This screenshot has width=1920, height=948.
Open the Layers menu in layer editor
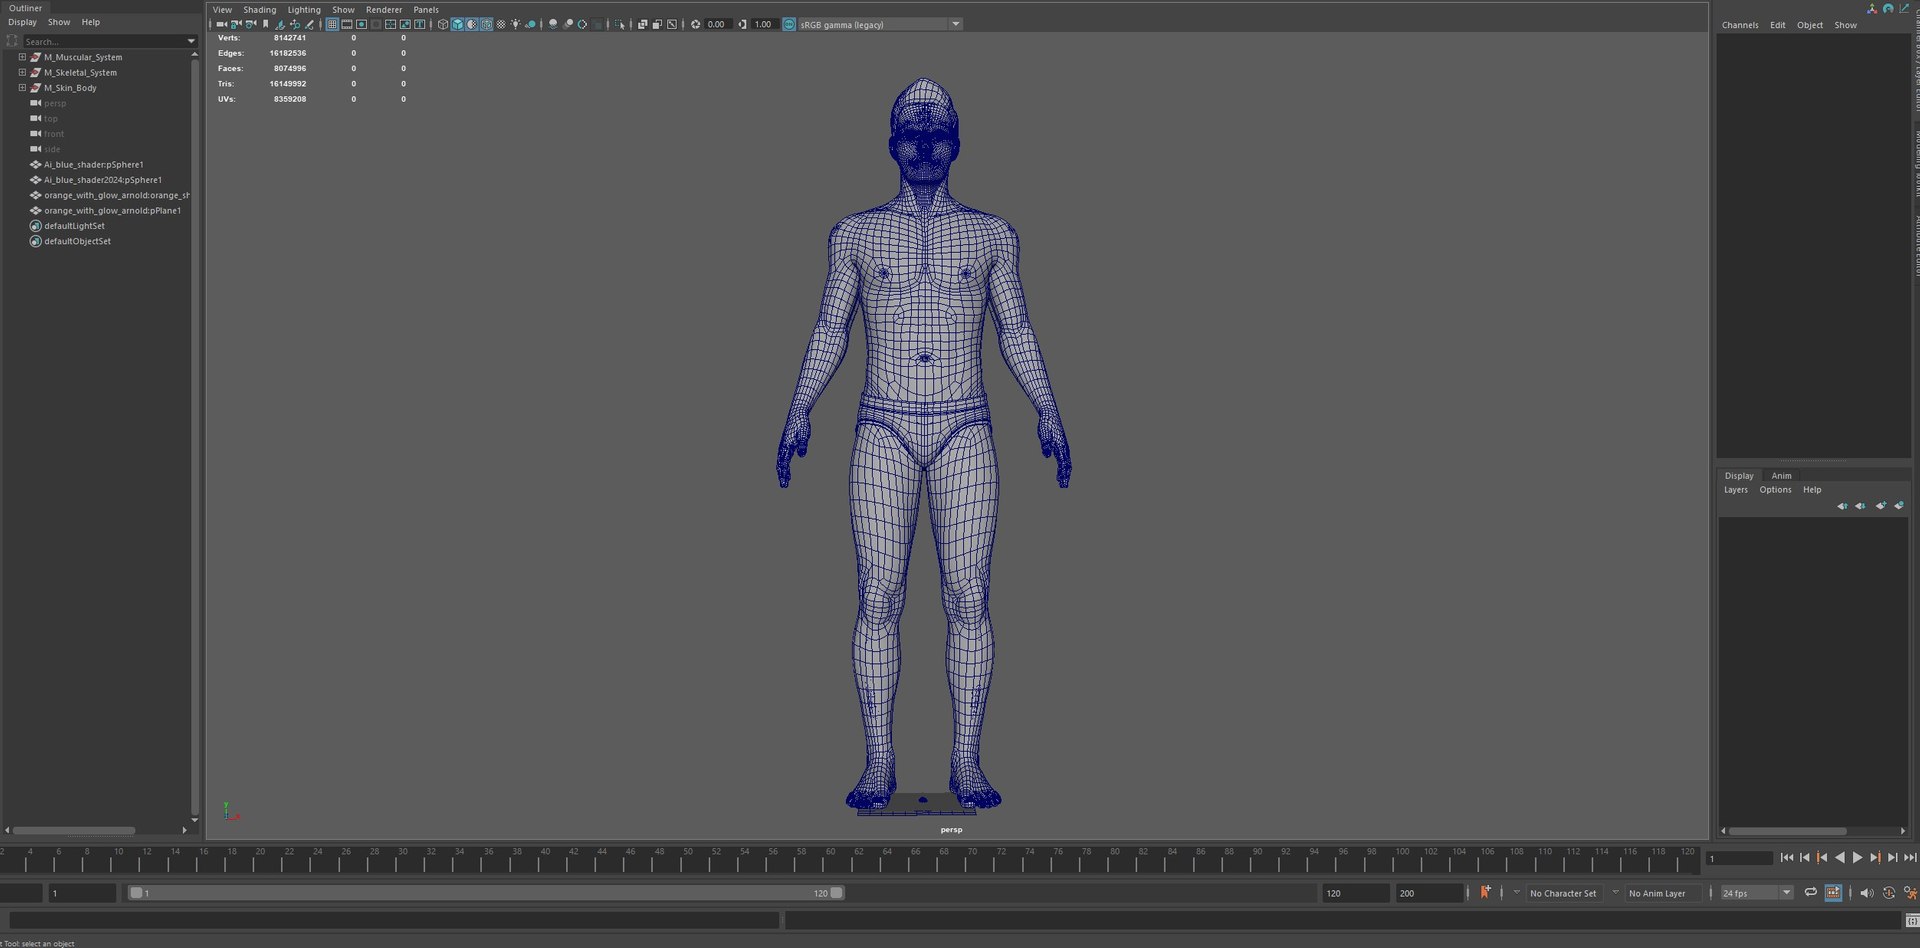coord(1736,490)
